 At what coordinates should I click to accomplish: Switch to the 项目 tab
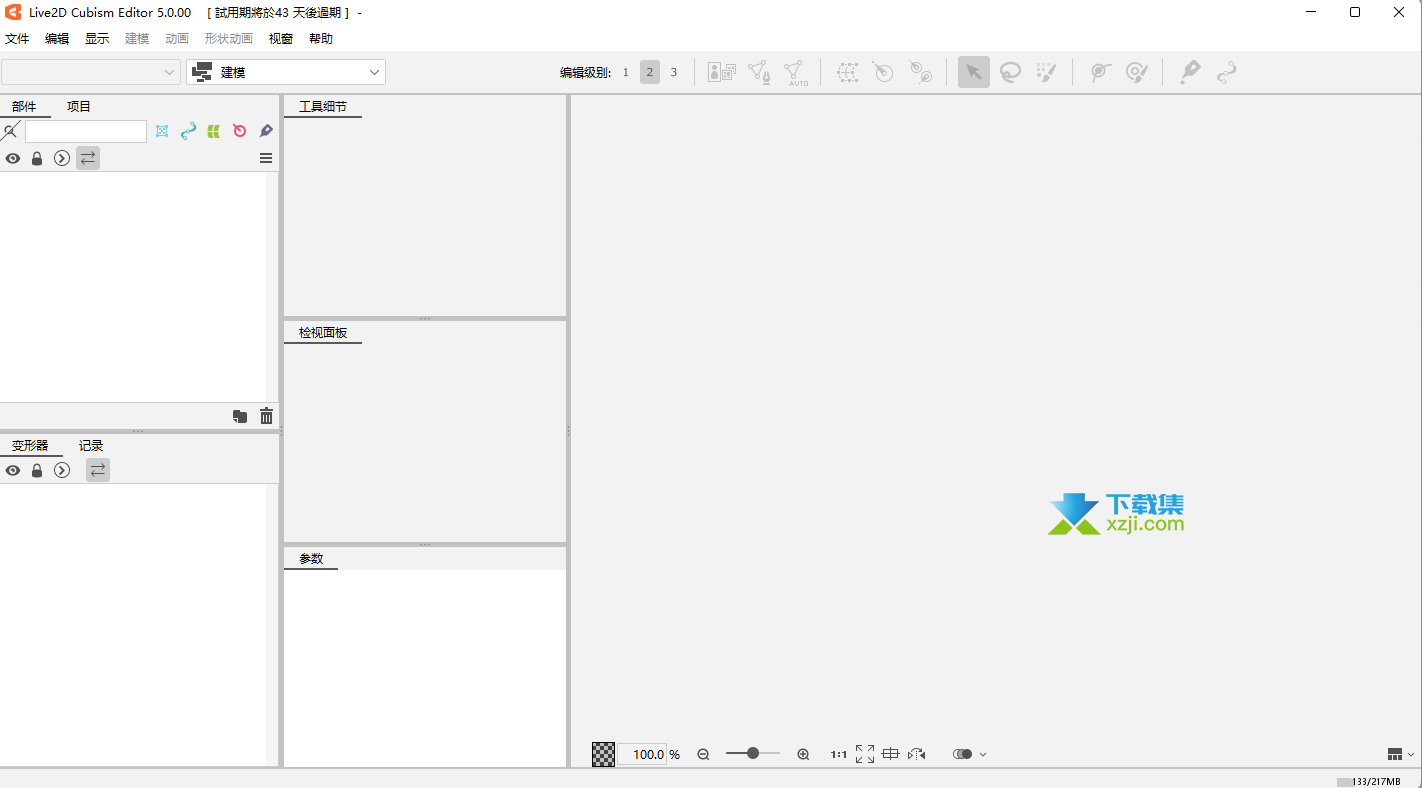pyautogui.click(x=79, y=107)
